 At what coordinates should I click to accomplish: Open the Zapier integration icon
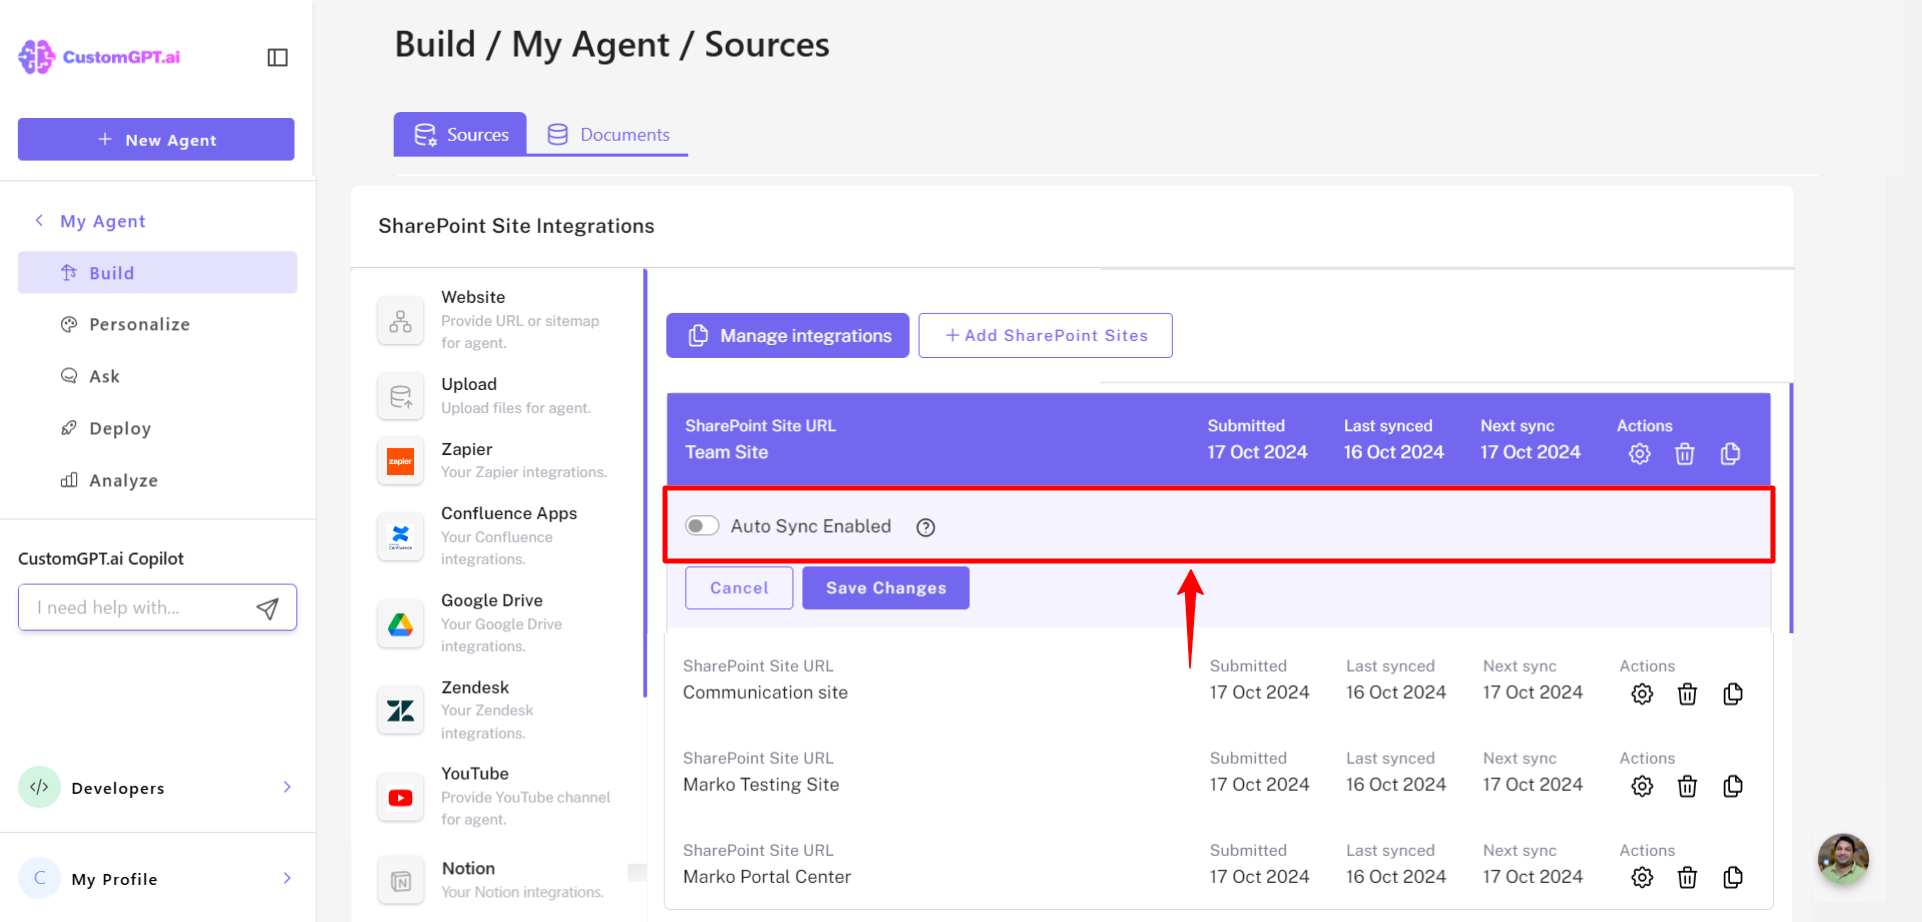point(401,461)
